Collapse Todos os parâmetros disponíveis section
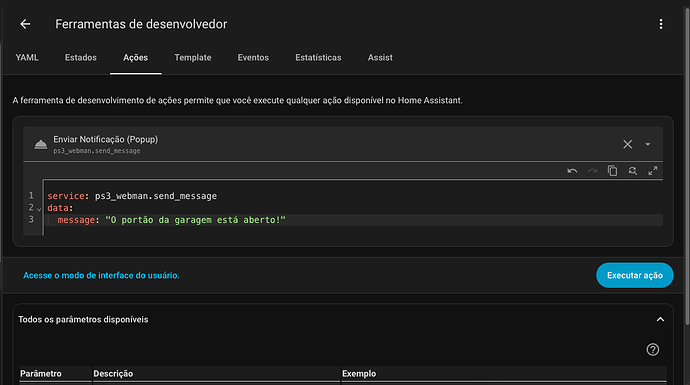 660,319
